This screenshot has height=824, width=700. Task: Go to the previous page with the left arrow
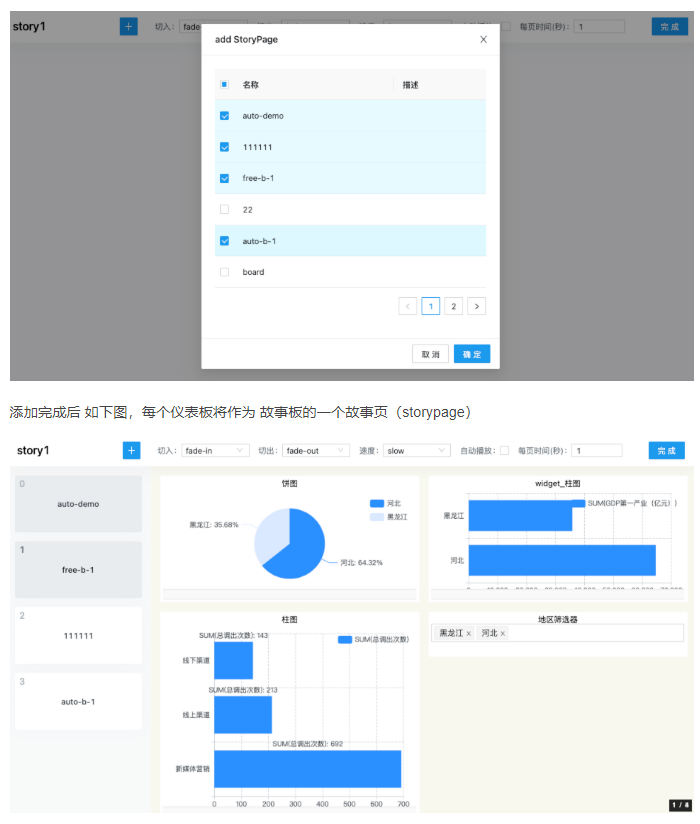pos(407,306)
